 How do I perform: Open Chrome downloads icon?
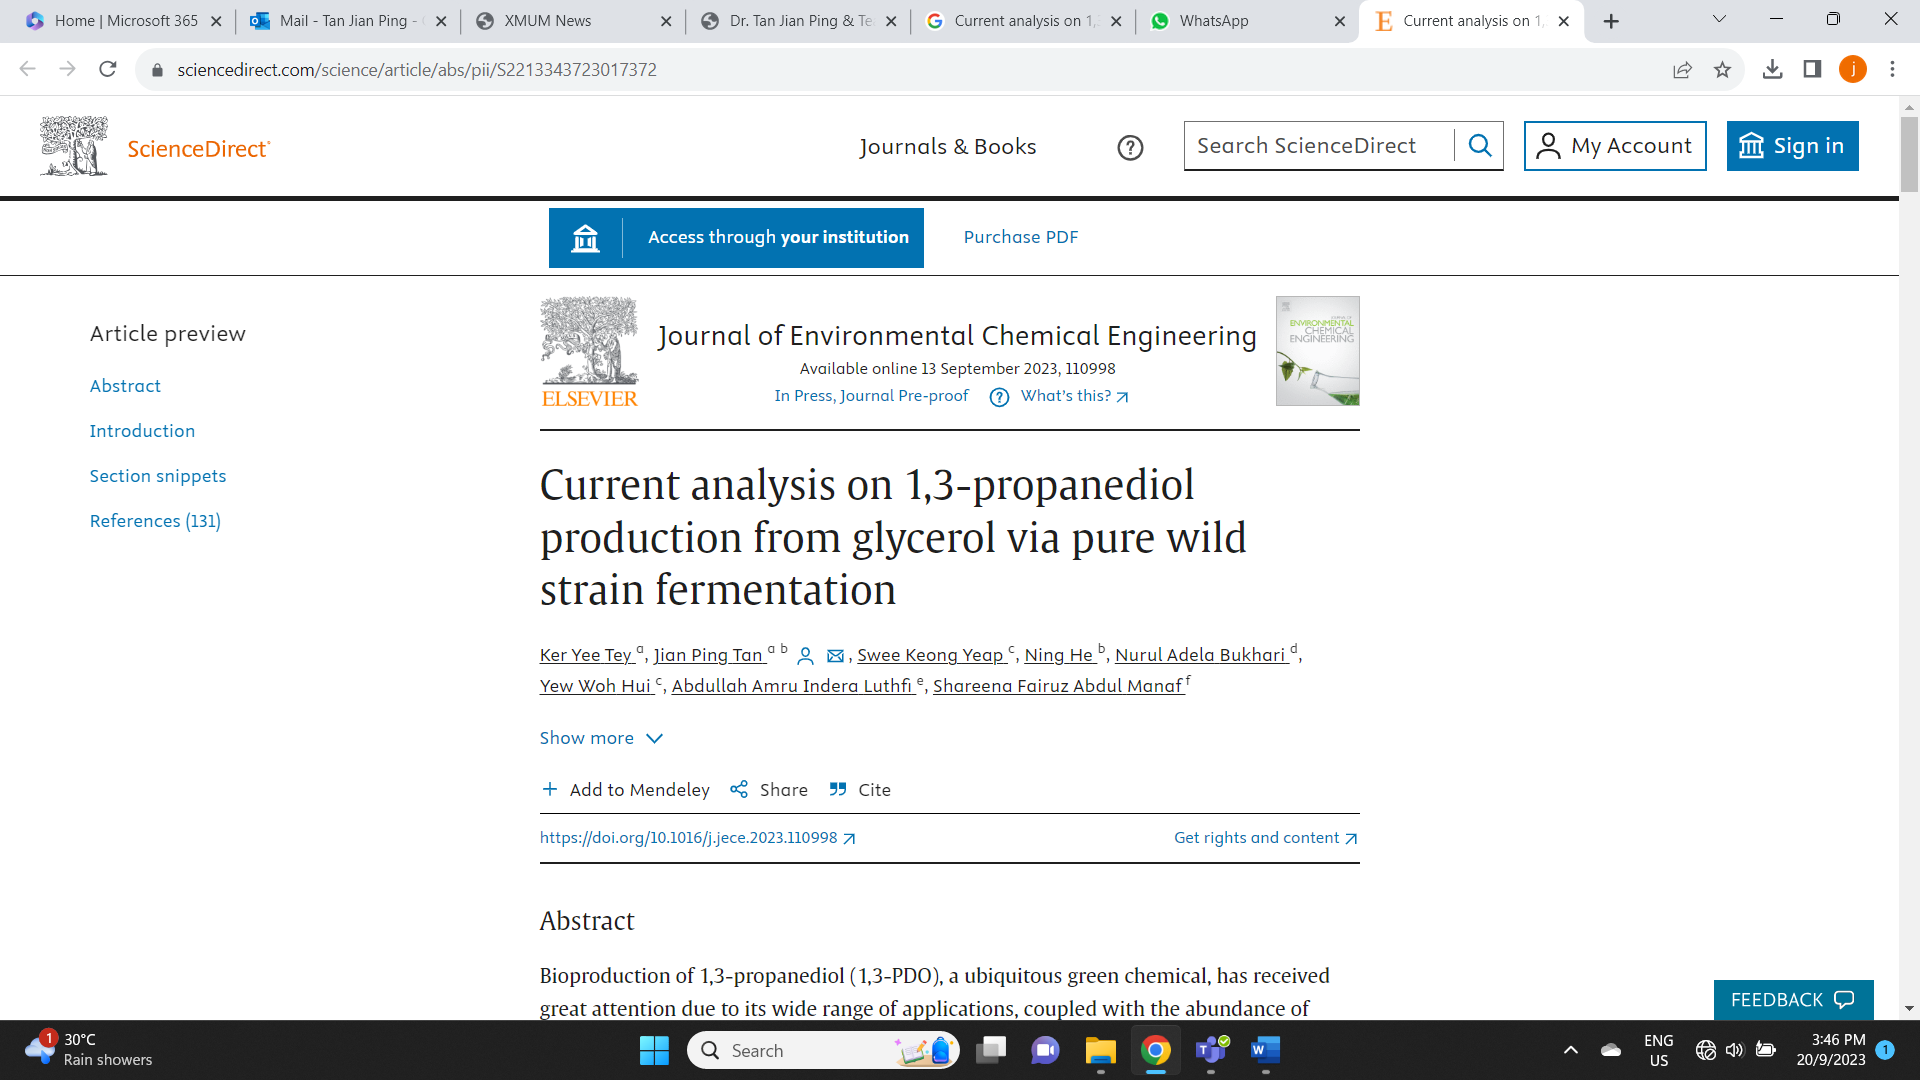1772,70
